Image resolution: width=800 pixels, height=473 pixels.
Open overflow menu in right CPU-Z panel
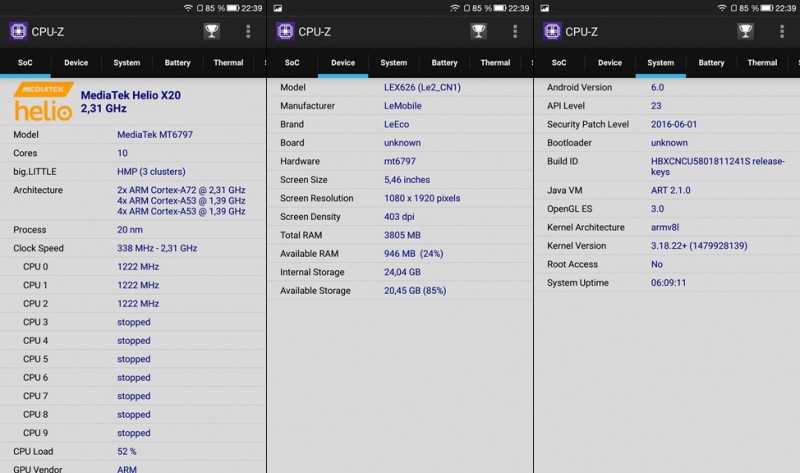[x=782, y=32]
